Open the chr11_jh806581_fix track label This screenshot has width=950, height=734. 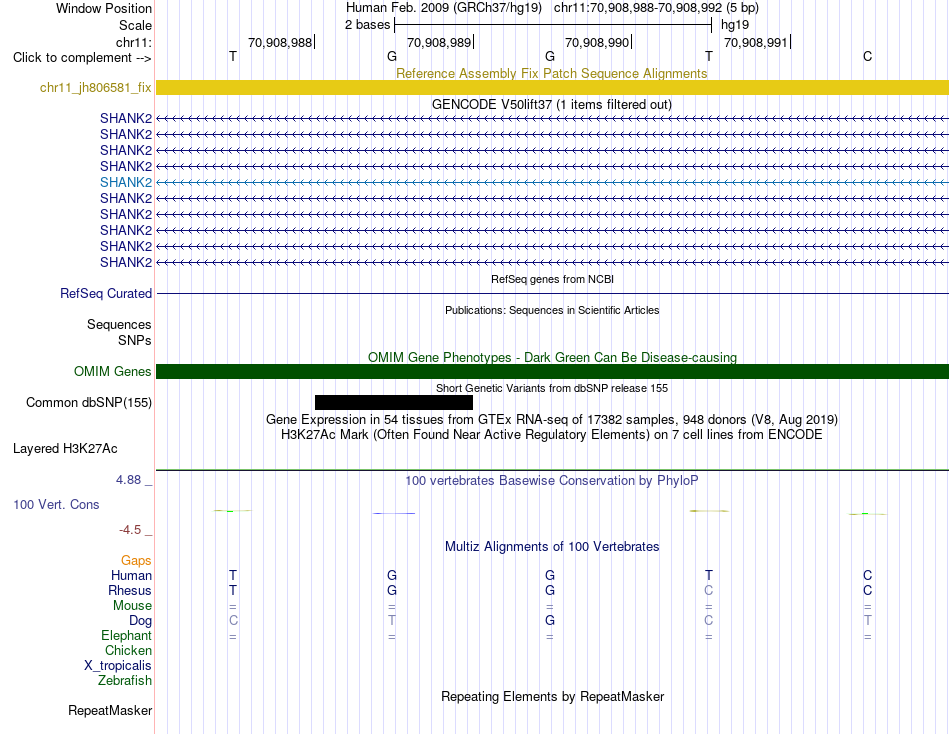95,87
